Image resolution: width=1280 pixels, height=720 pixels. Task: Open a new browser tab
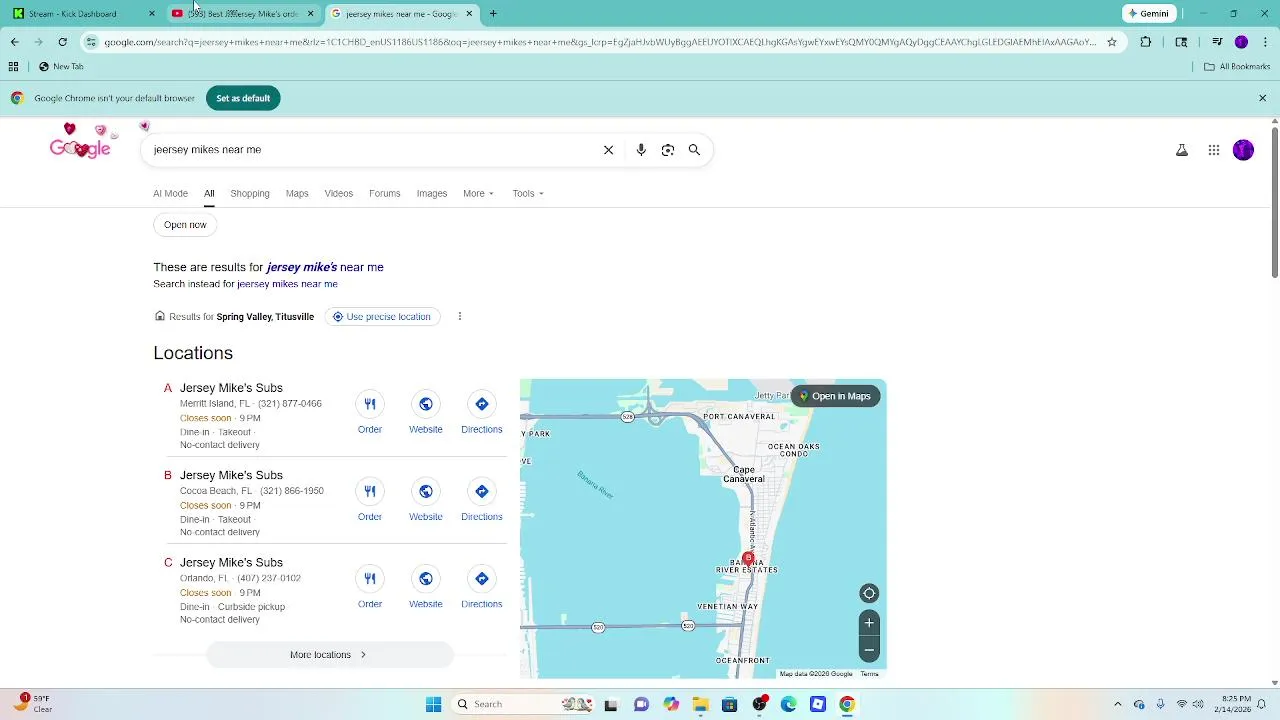(x=493, y=14)
